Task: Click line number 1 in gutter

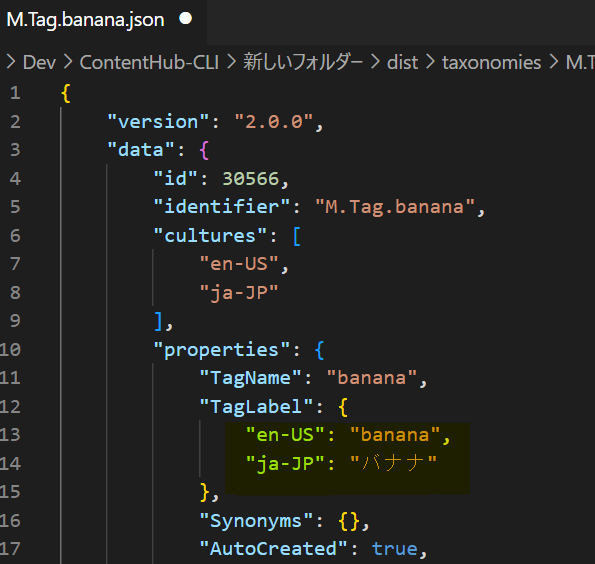Action: pyautogui.click(x=15, y=93)
